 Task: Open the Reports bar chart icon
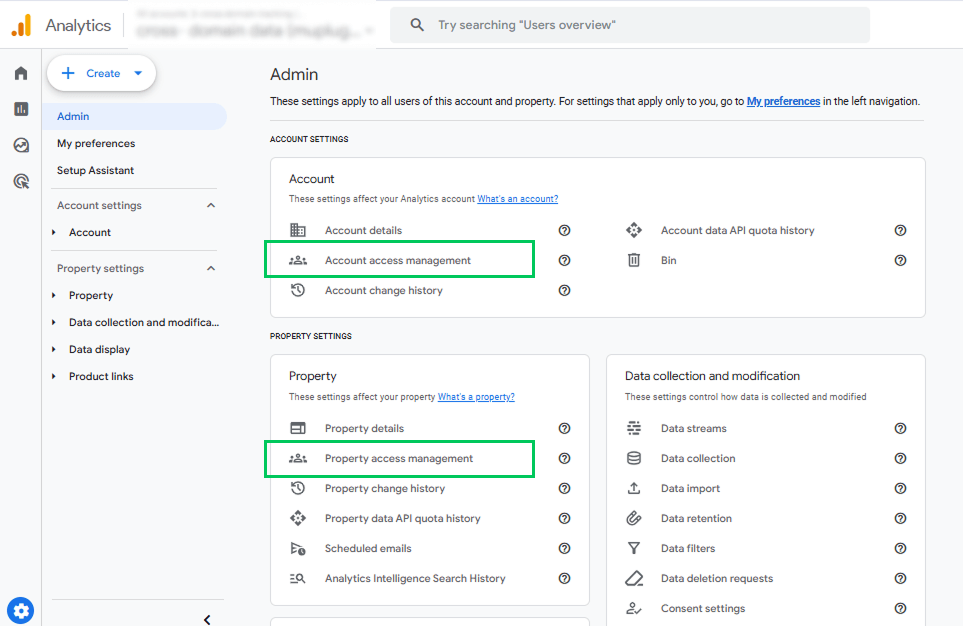21,109
